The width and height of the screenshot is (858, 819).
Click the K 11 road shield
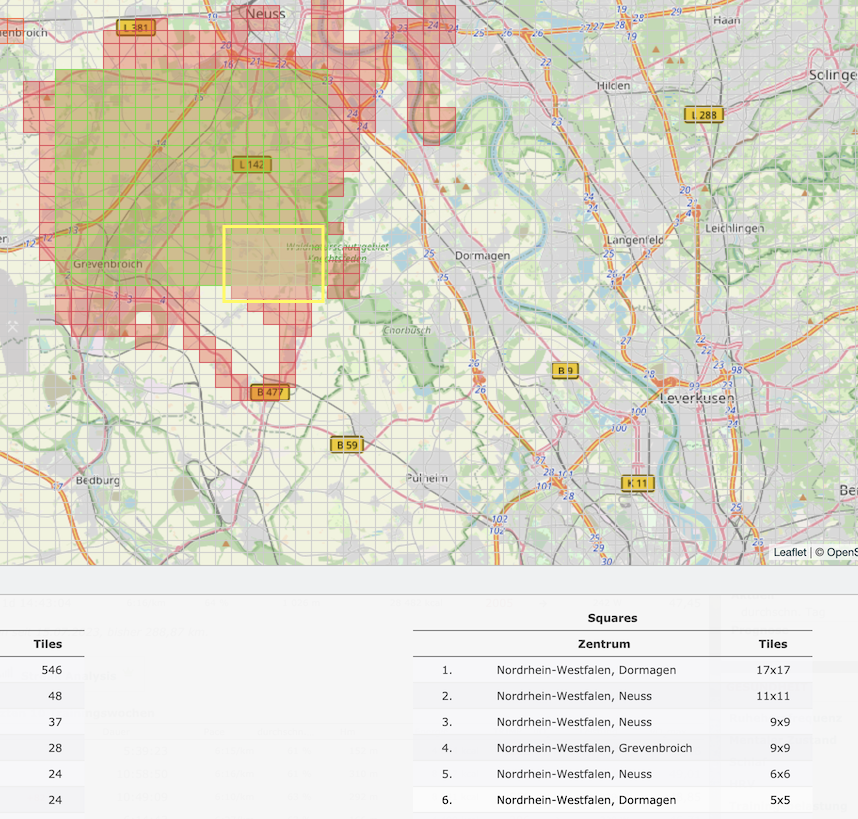pos(637,484)
